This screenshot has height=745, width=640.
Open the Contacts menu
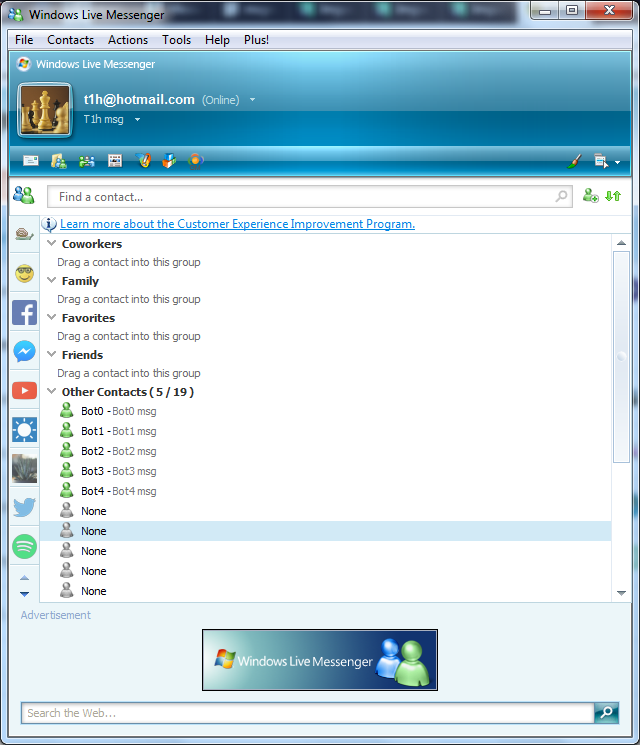(x=70, y=40)
